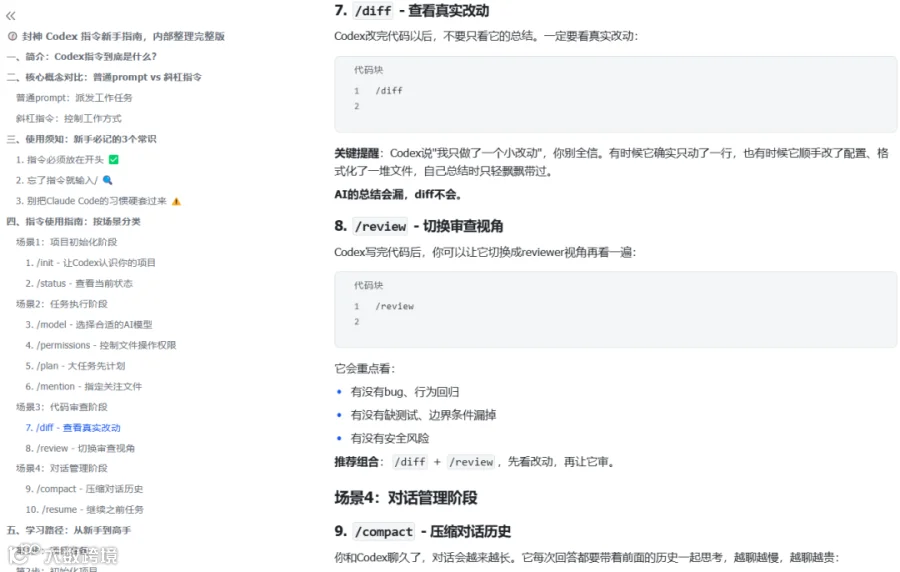Click label 代码块 above /diff code
900x572 pixels.
(368, 70)
